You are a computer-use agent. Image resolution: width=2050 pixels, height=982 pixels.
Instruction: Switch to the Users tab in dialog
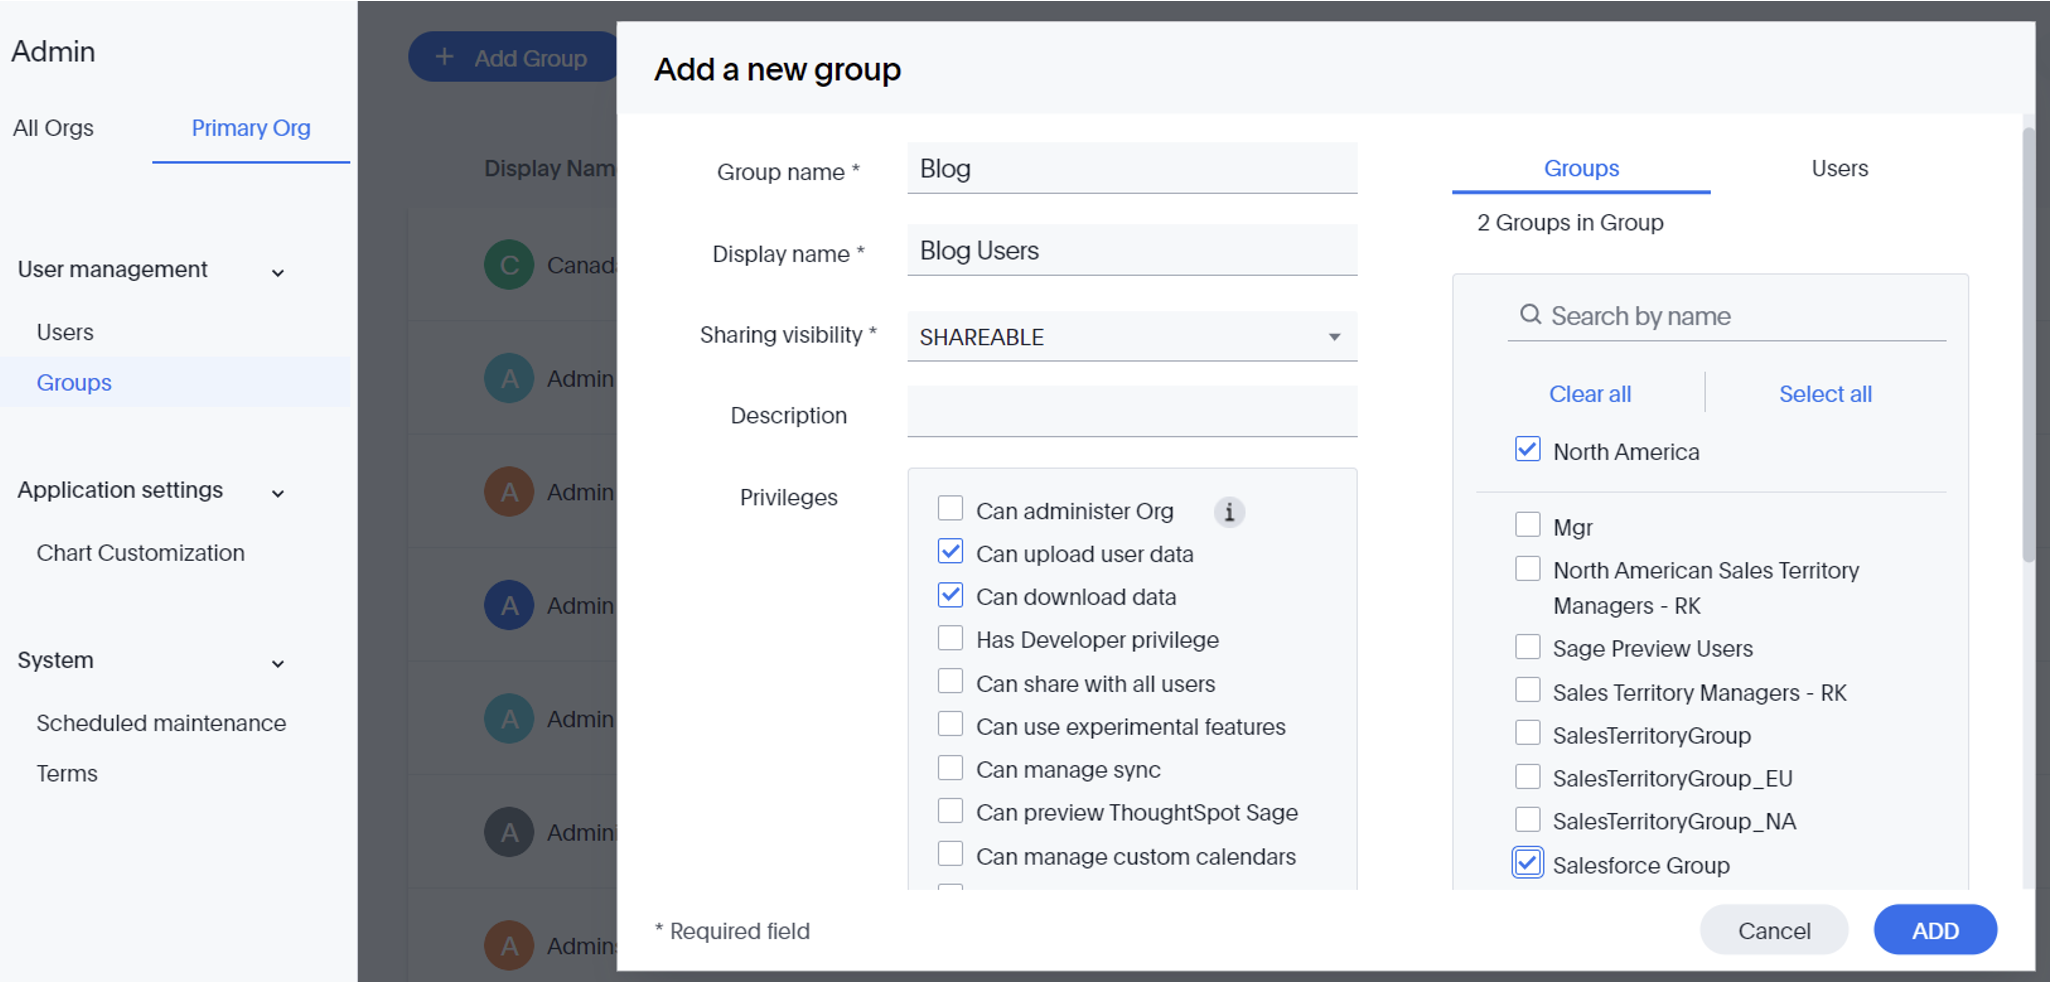tap(1839, 168)
